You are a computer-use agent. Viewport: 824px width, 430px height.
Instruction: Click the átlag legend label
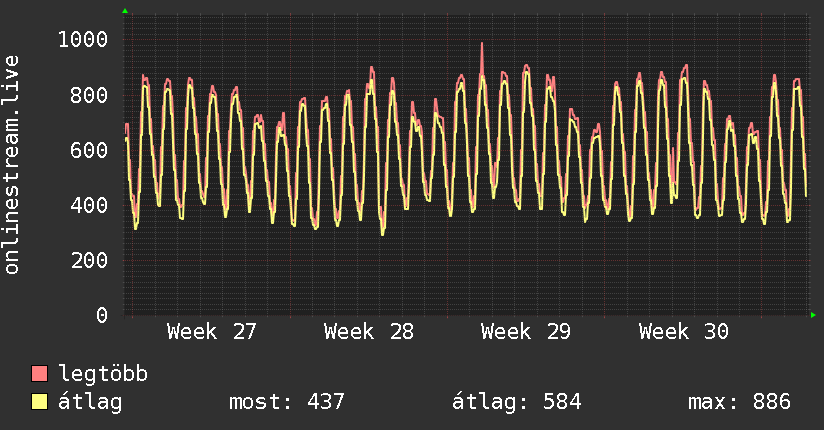(90, 402)
